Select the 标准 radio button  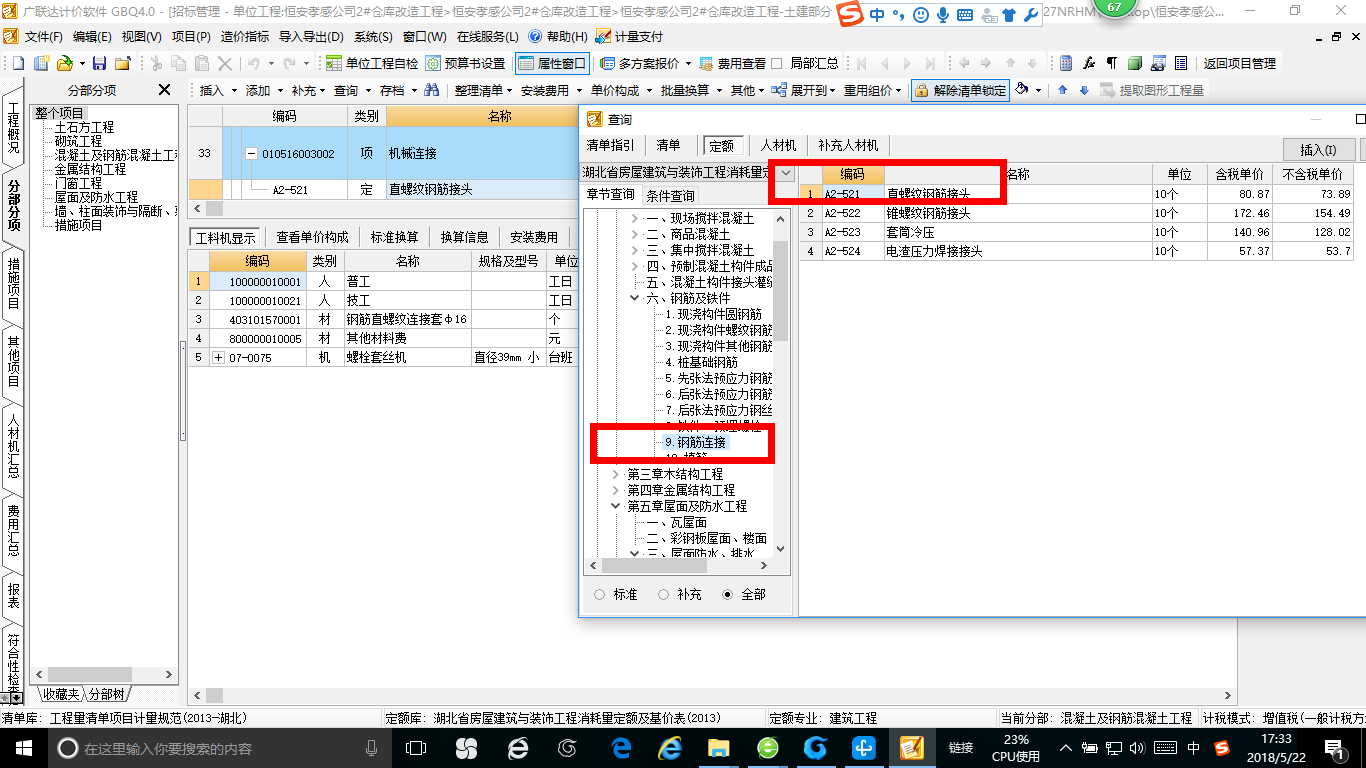point(600,594)
